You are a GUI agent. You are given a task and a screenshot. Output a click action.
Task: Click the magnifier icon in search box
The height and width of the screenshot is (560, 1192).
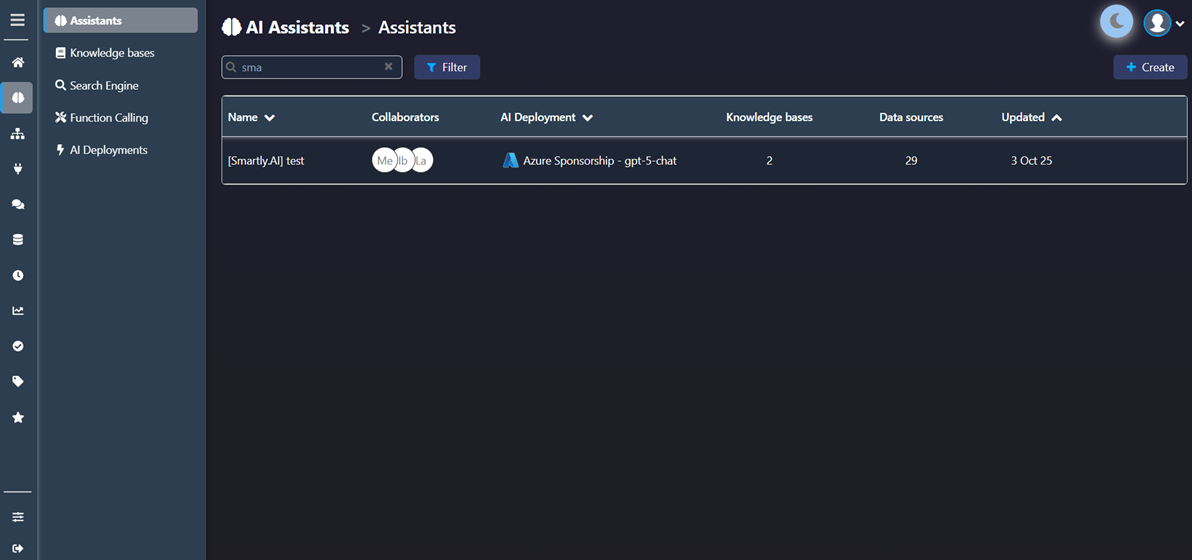(231, 67)
